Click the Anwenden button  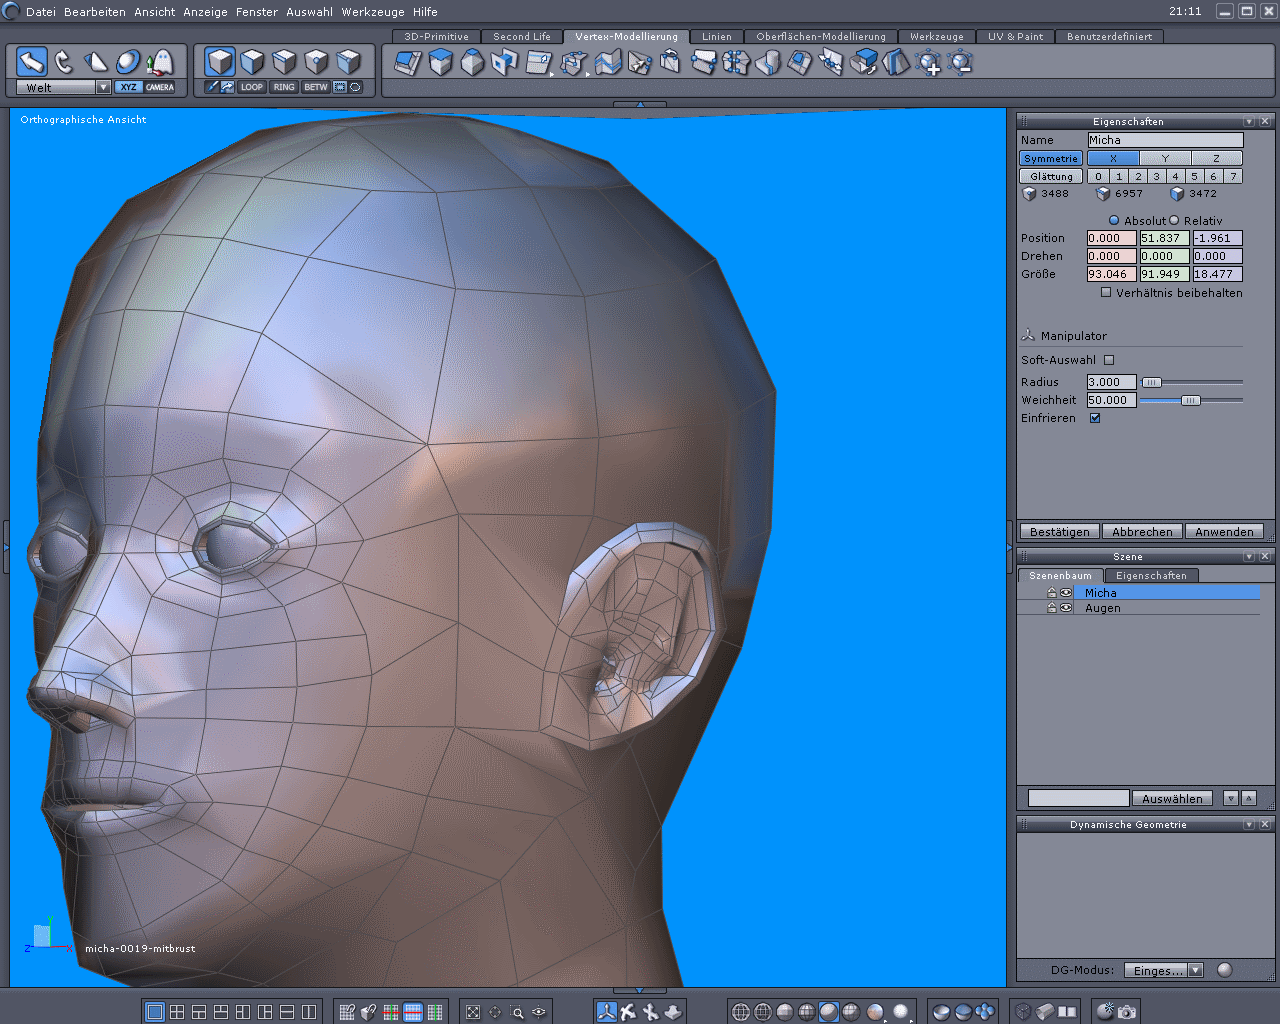point(1224,532)
